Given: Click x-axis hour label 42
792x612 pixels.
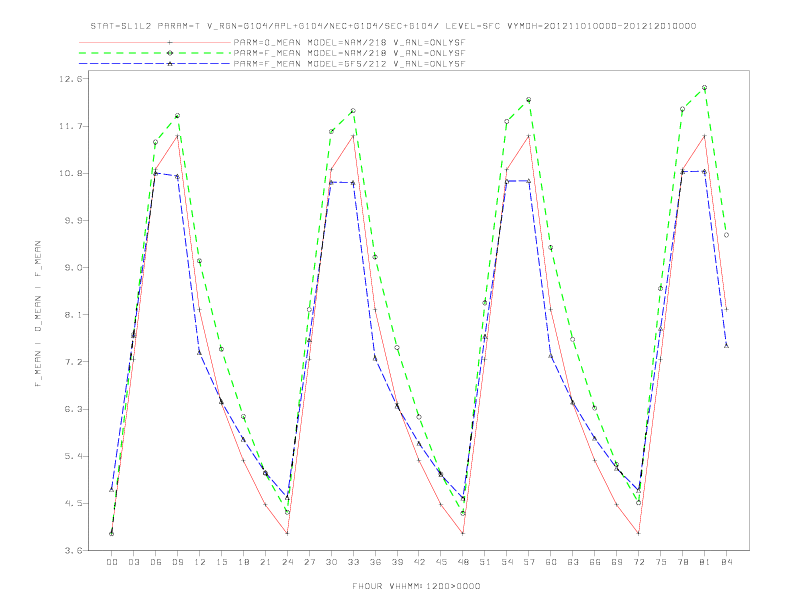Looking at the screenshot, I should [x=419, y=562].
